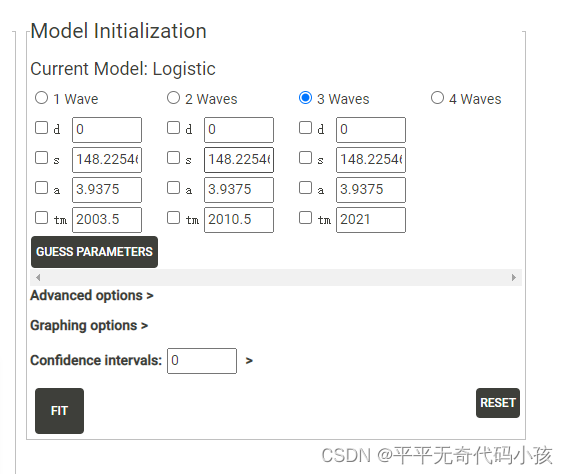Image resolution: width=568 pixels, height=474 pixels.
Task: Toggle the a checkbox in first wave
Action: click(x=41, y=188)
